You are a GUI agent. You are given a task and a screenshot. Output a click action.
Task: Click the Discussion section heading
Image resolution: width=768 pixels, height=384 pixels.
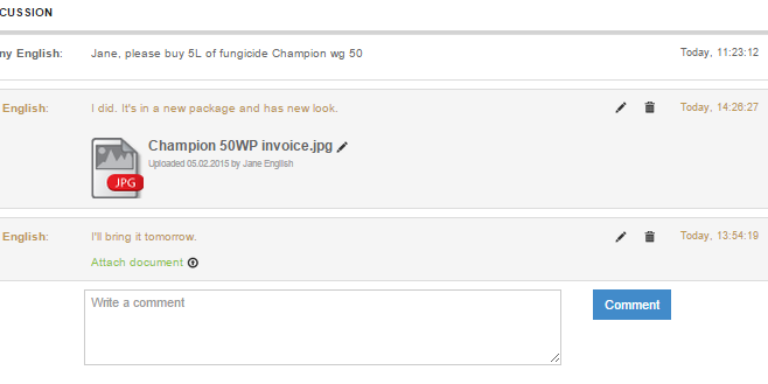26,13
